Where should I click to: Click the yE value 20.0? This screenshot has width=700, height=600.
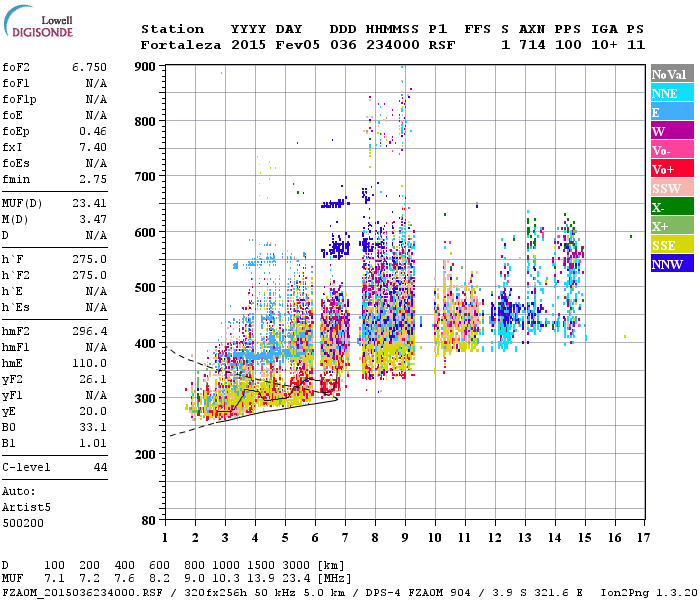(93, 411)
